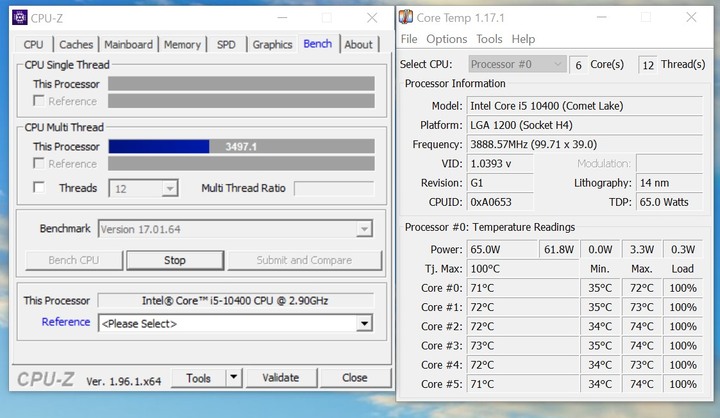
Task: Open the Memory tab
Action: click(x=182, y=45)
